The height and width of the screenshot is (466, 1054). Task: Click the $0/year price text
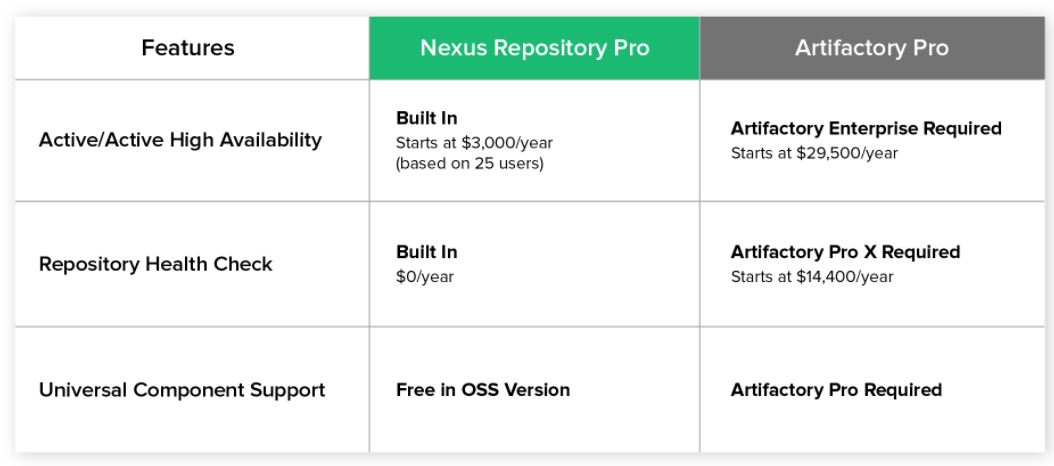(x=425, y=276)
